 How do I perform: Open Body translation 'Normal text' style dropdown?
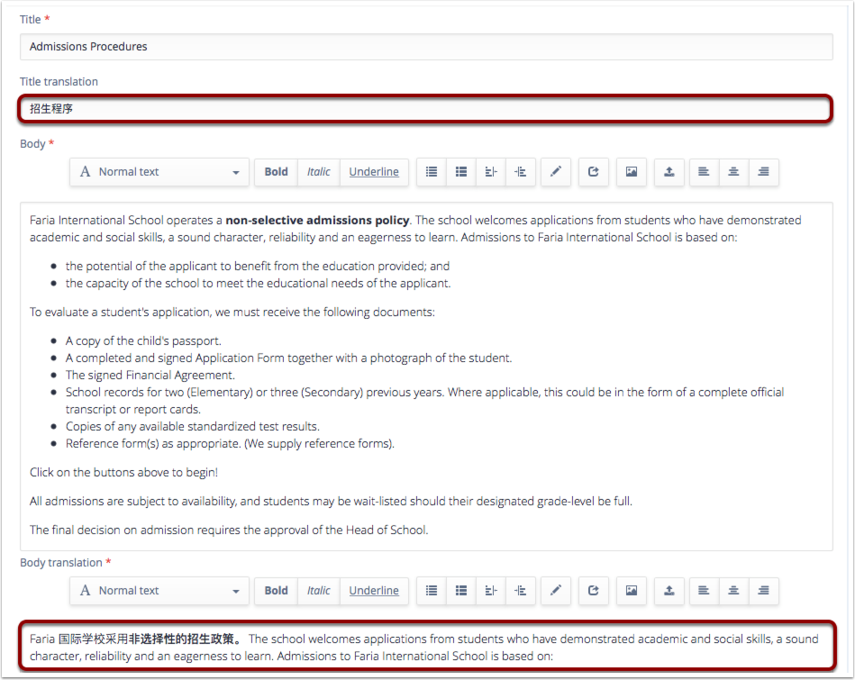[x=159, y=591]
